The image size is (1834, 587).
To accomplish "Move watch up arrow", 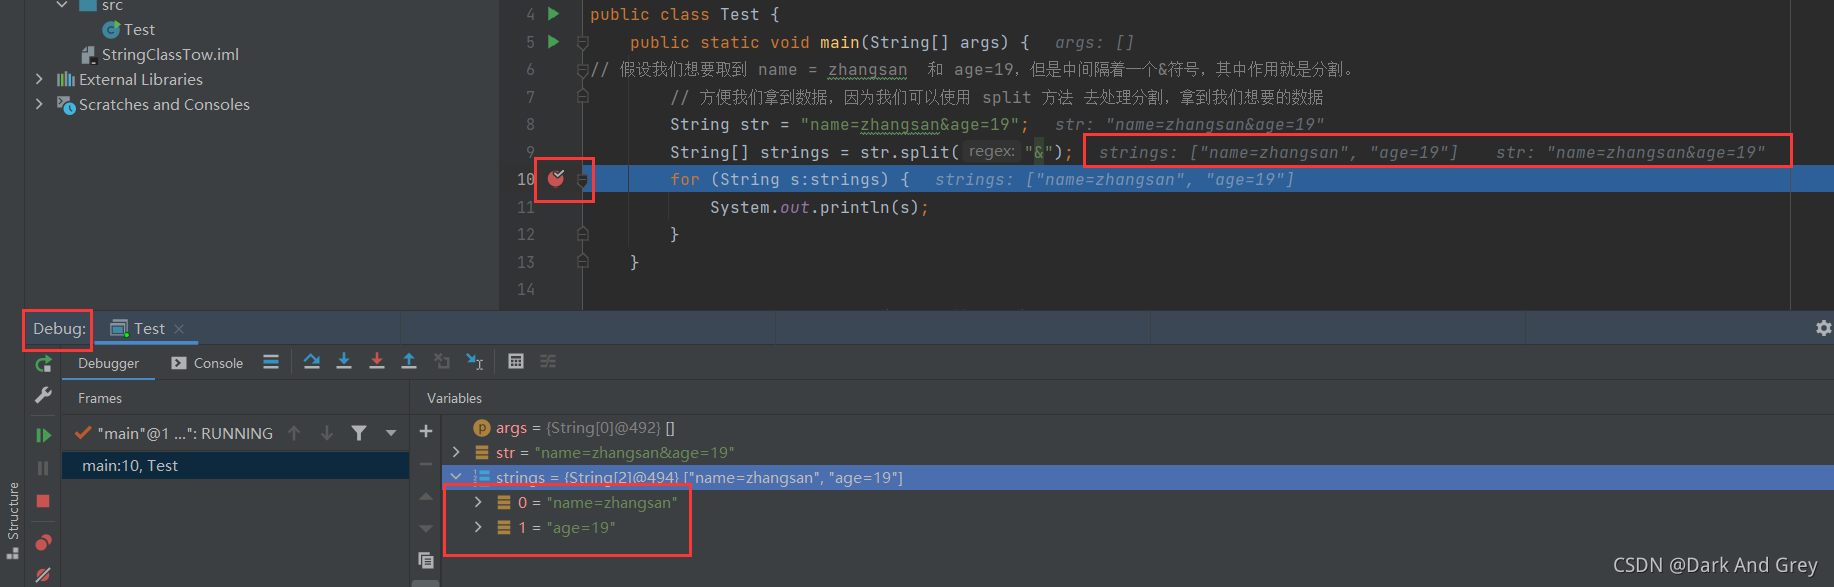I will click(x=426, y=496).
